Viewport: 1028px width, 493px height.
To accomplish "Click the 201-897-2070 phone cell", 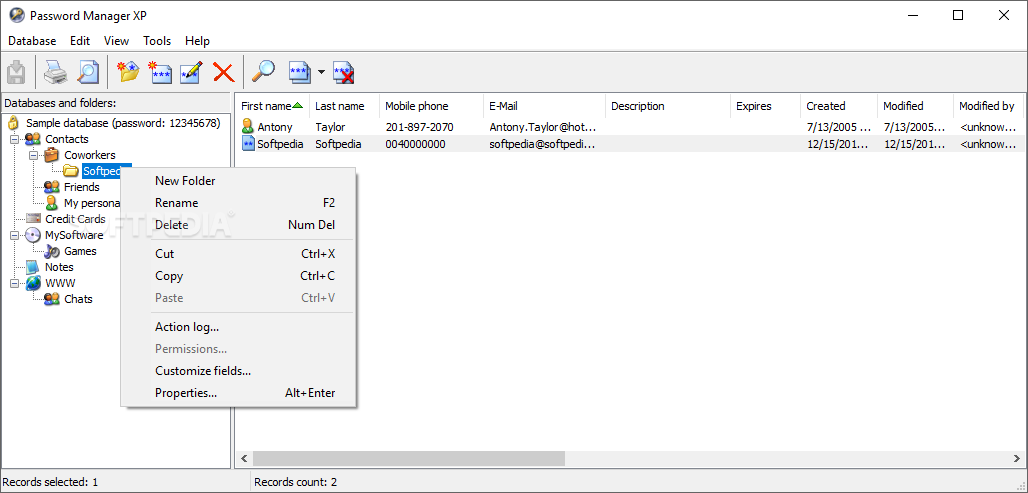I will coord(420,127).
